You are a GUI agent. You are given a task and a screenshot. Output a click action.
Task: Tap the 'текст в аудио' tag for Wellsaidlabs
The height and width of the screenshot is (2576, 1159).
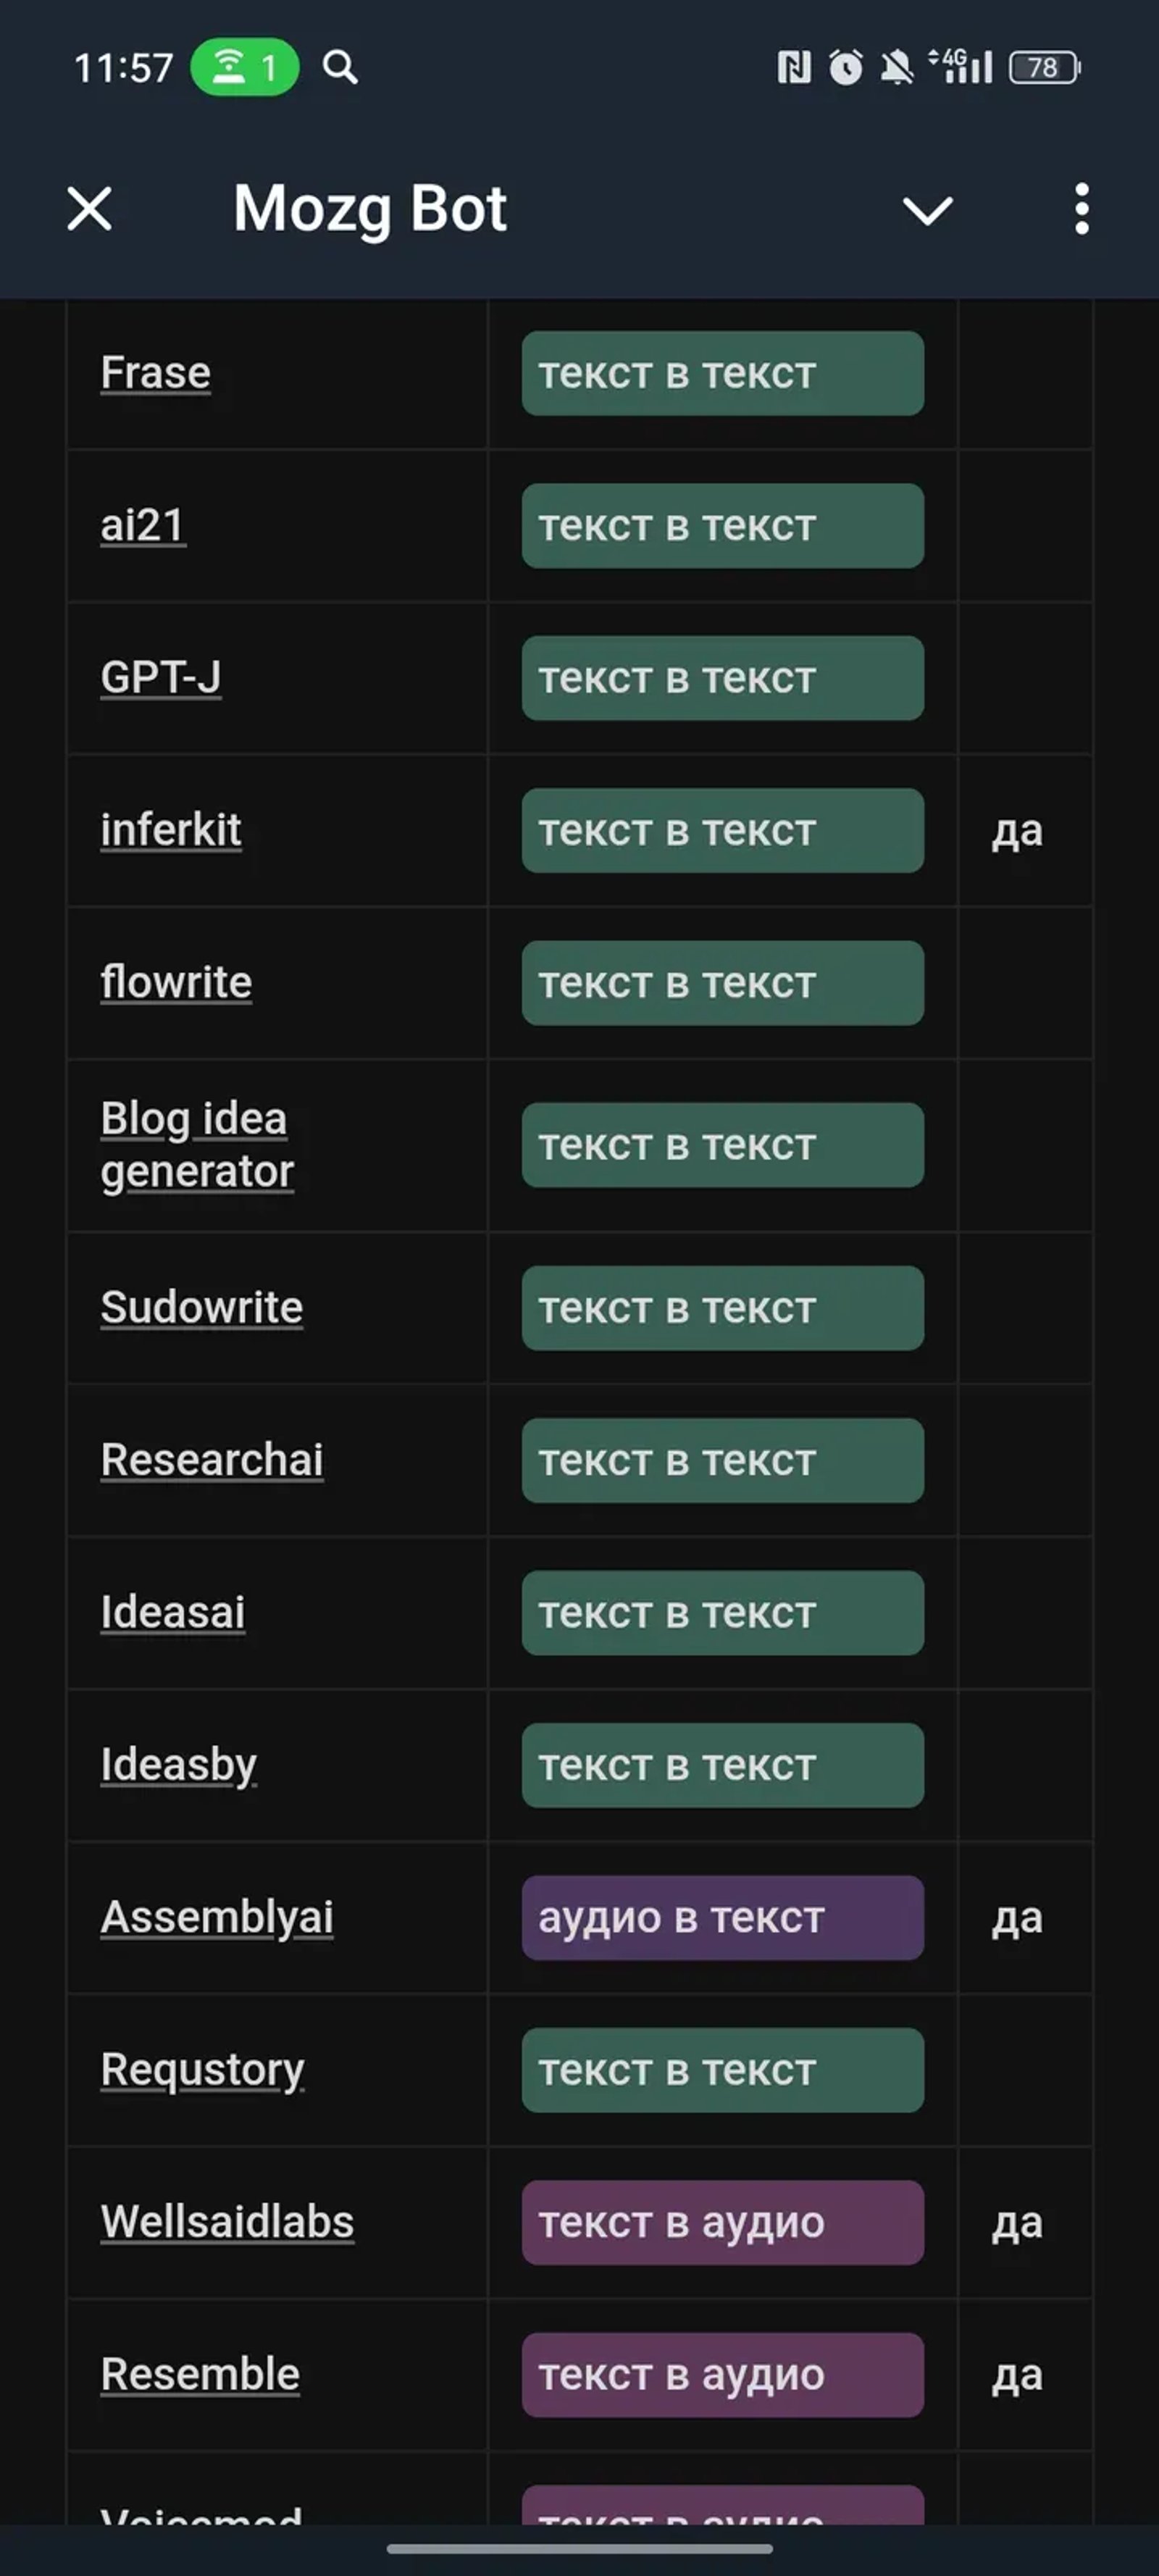pos(723,2222)
